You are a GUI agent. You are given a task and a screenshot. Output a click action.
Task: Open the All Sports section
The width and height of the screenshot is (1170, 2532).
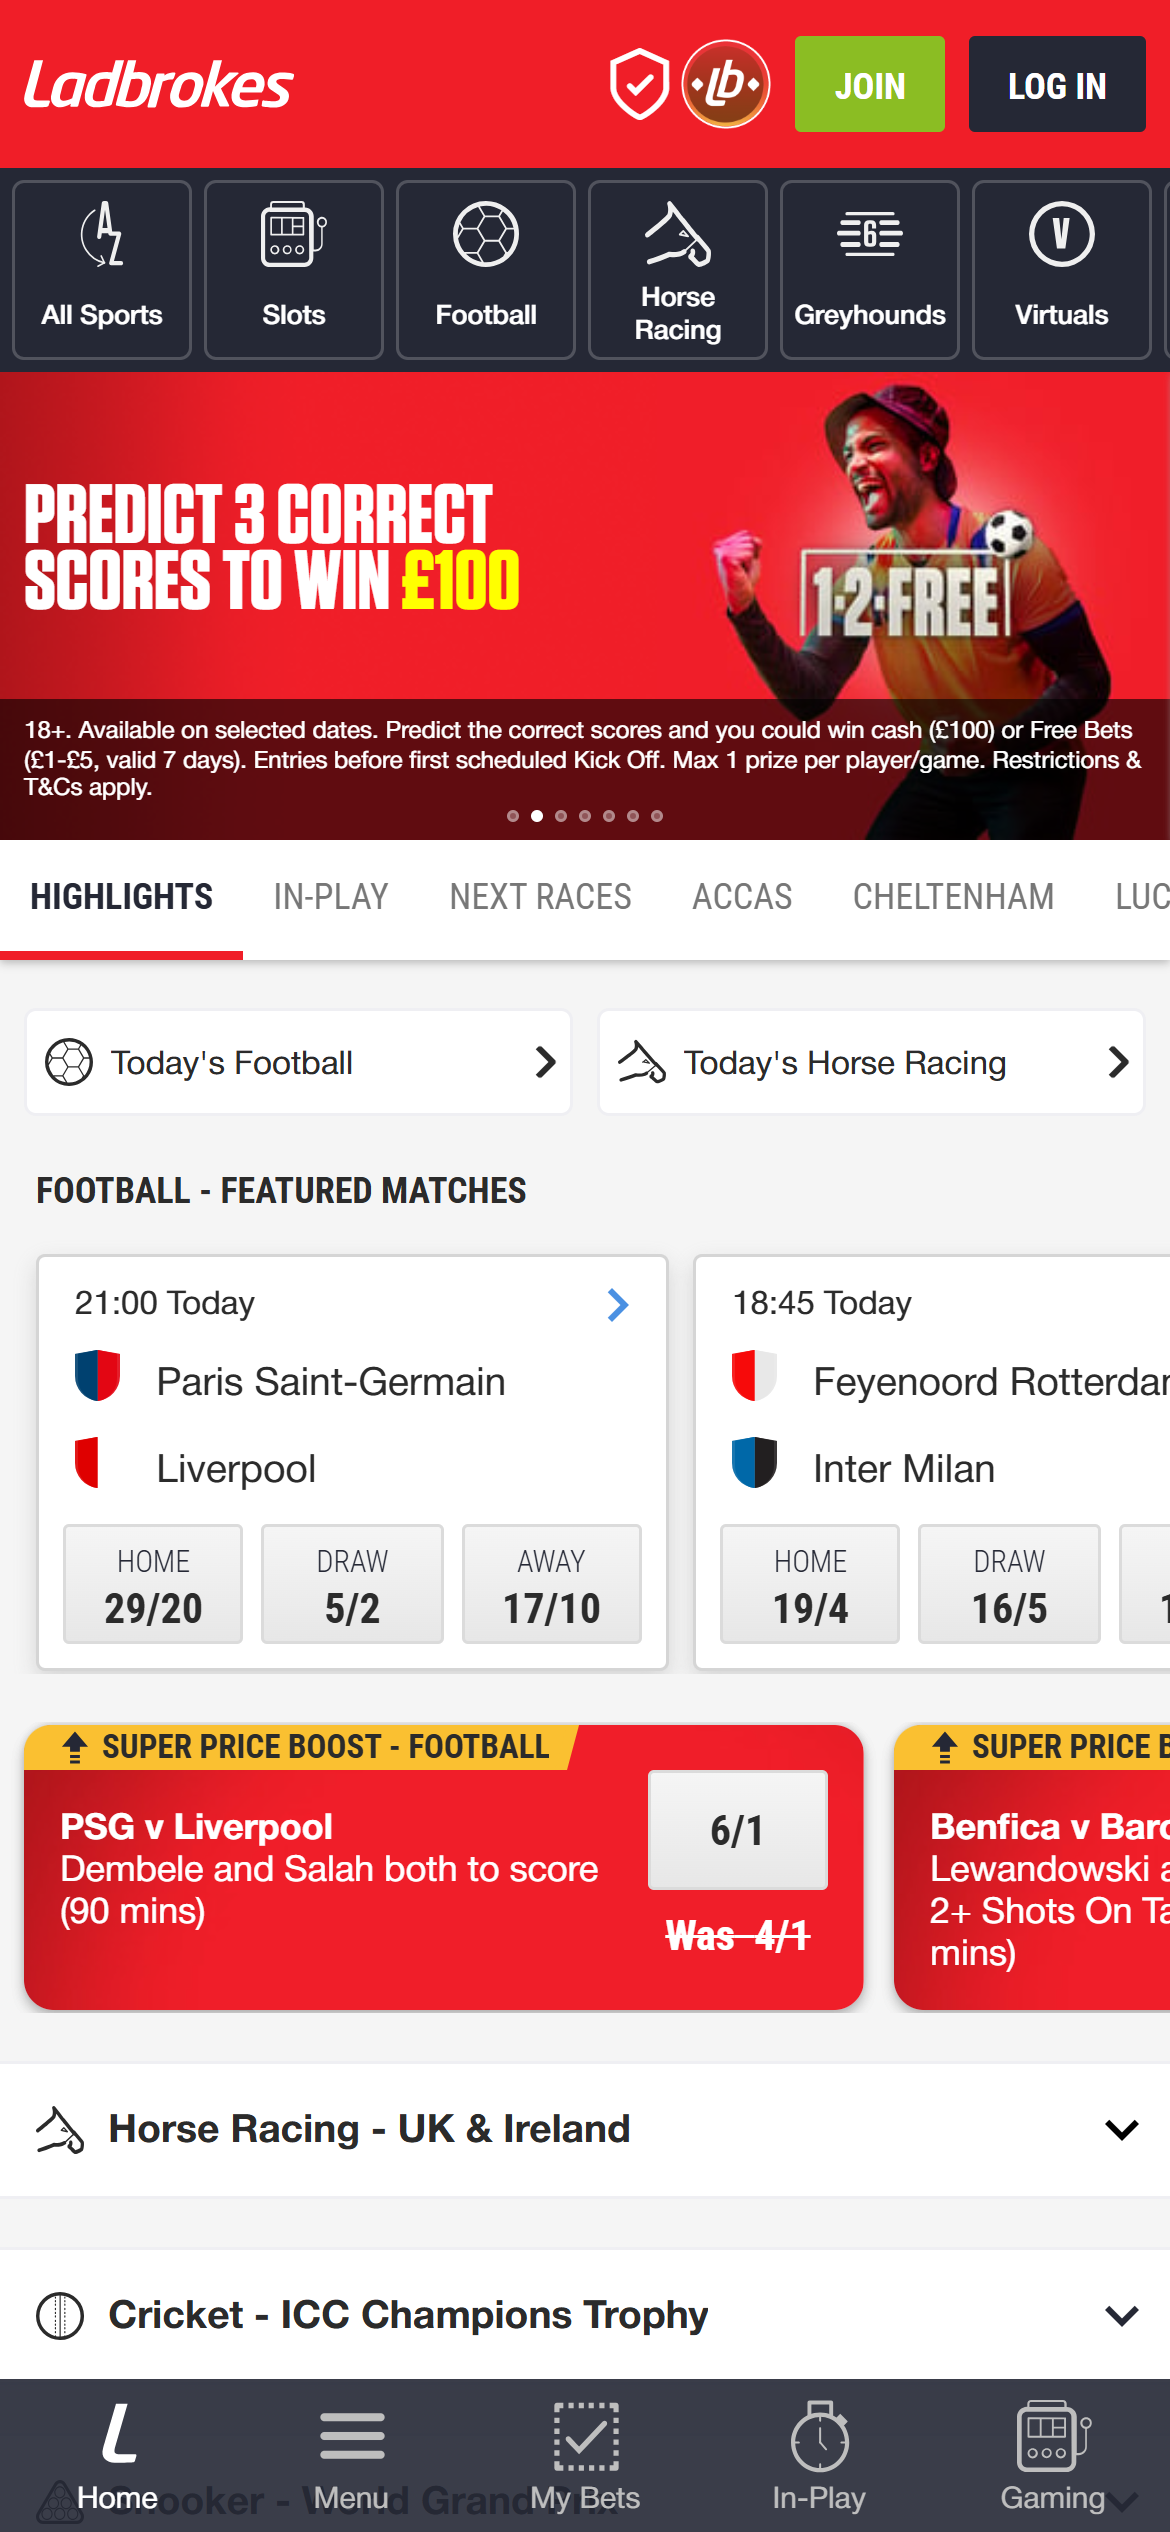(100, 268)
